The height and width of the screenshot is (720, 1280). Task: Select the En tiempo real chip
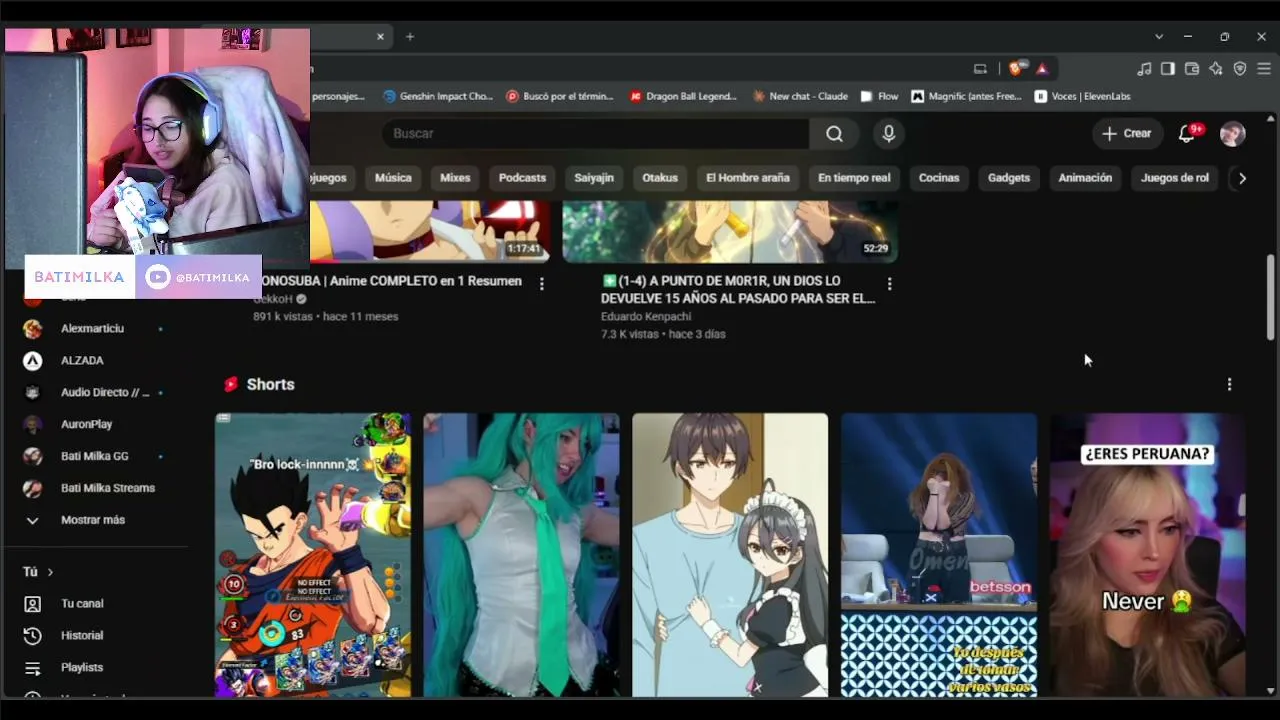click(854, 178)
